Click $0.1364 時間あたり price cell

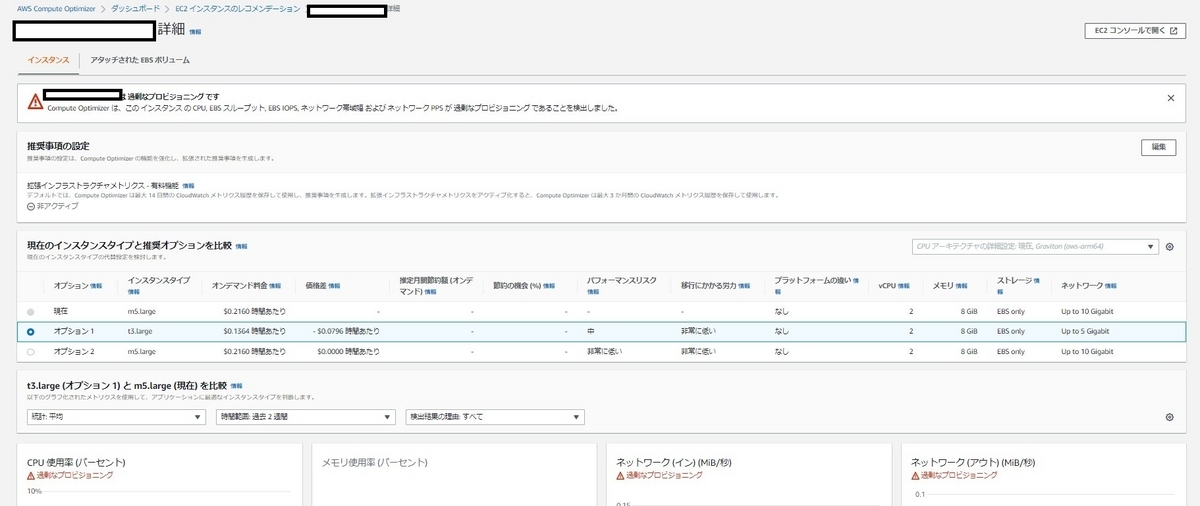click(255, 332)
